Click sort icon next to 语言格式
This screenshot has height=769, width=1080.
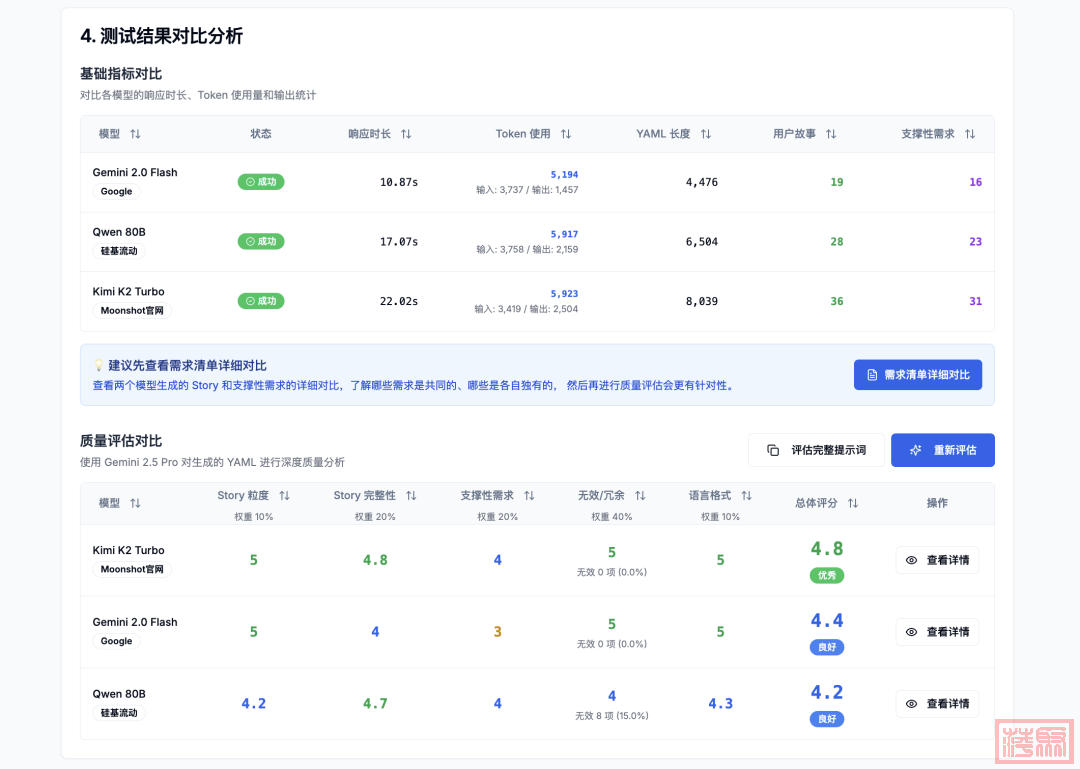(746, 496)
